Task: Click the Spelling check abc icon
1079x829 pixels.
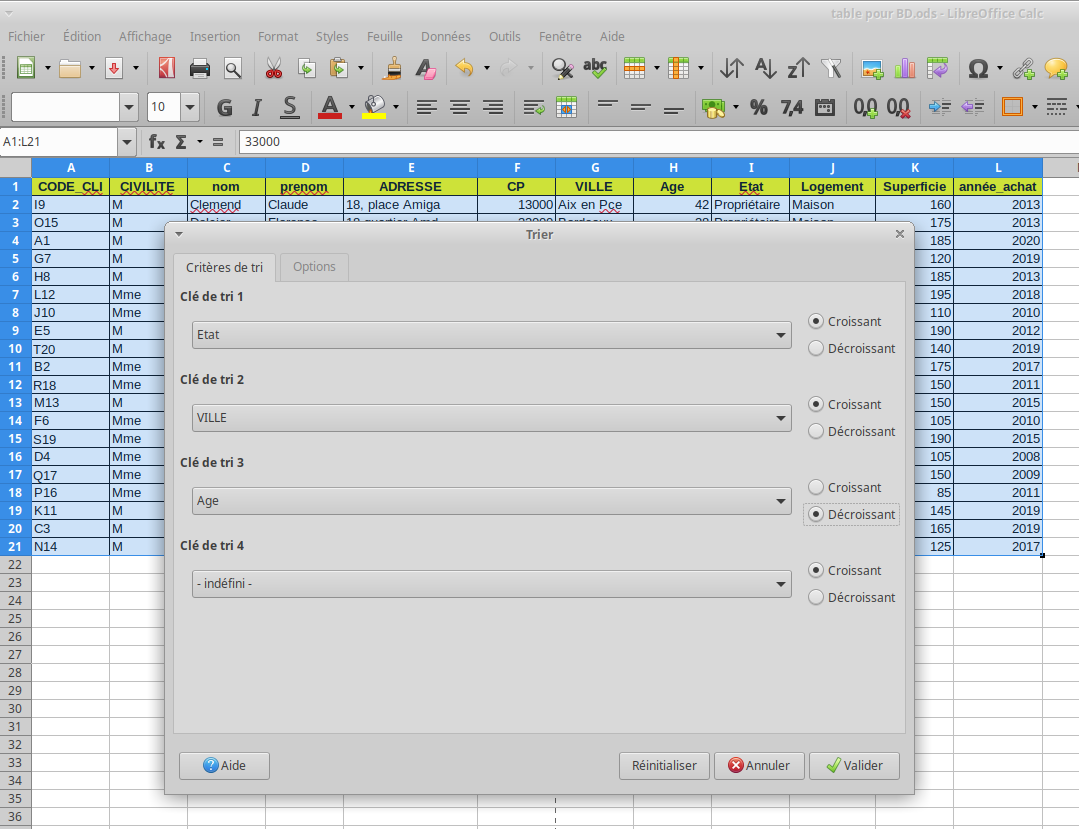Action: 595,68
